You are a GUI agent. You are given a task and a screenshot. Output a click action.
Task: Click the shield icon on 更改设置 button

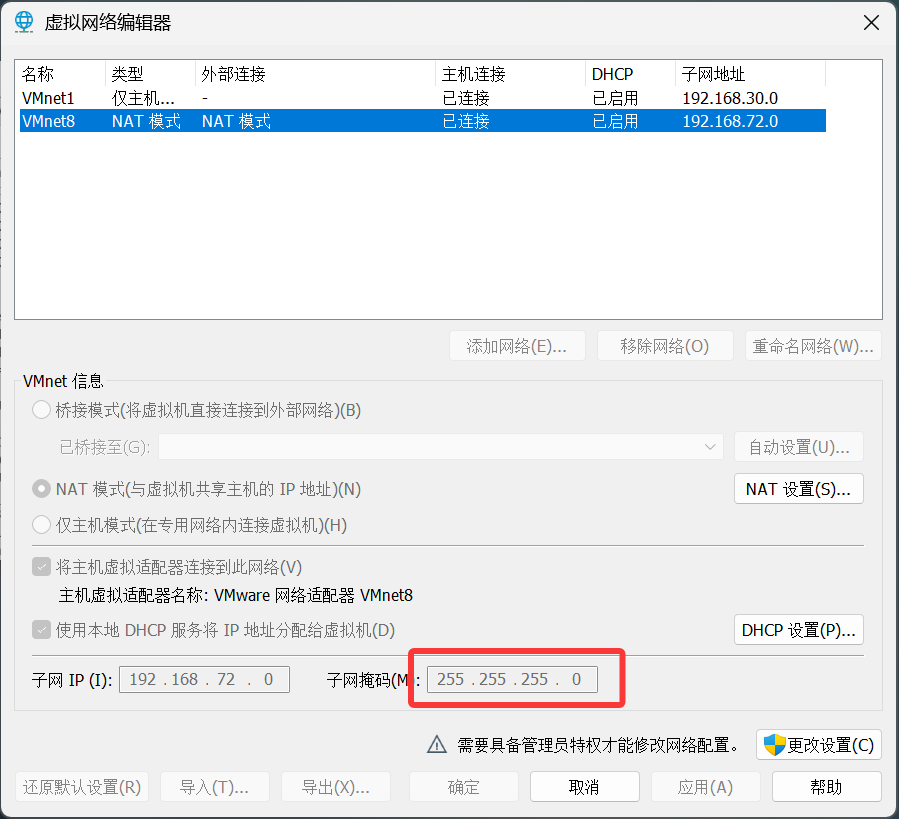(x=774, y=745)
